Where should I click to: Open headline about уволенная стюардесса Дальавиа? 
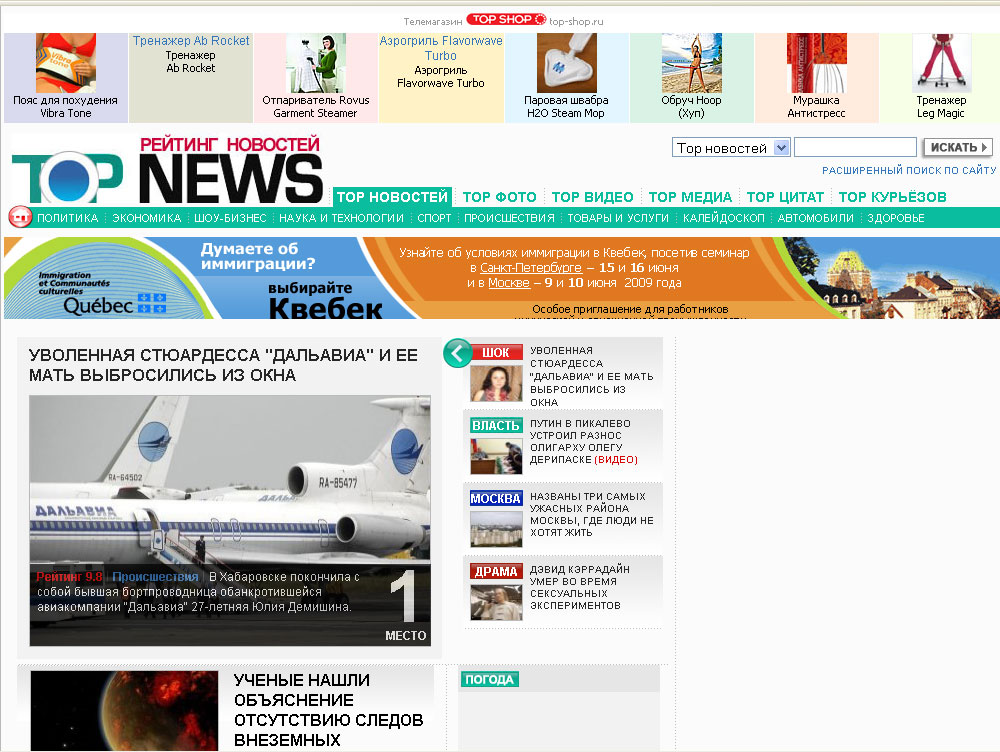(x=223, y=365)
